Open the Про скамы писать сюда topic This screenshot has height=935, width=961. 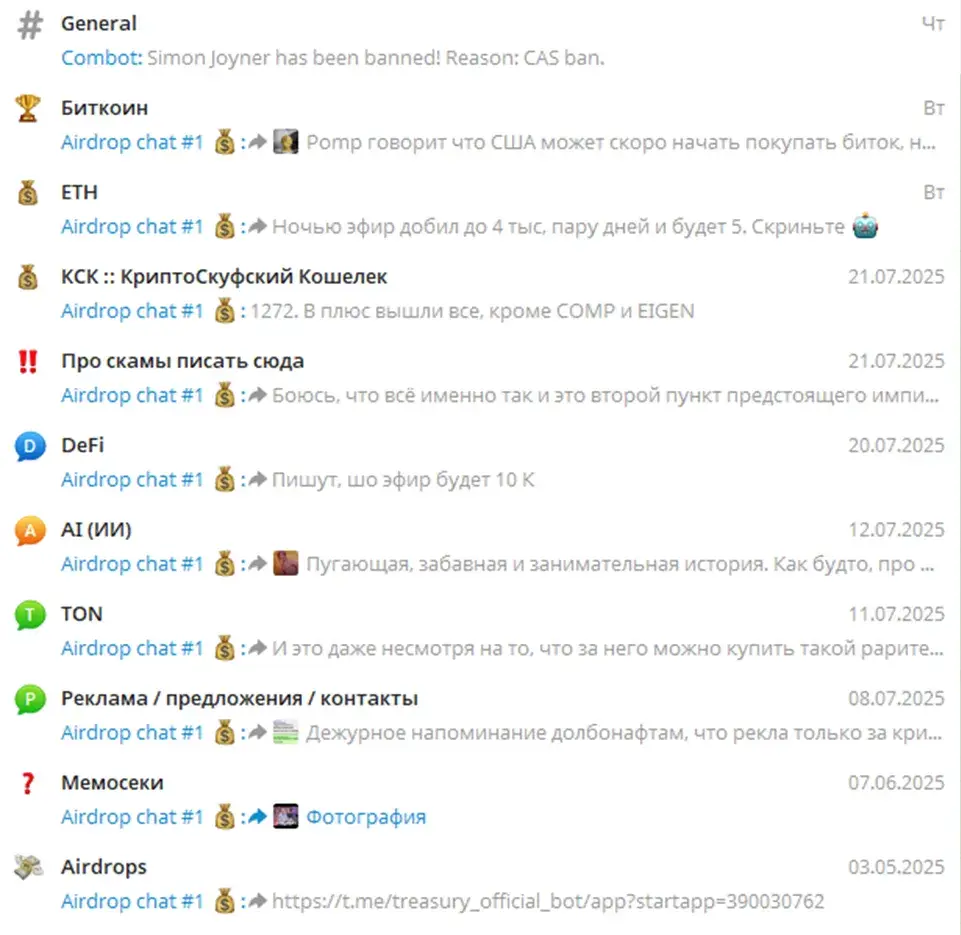pos(480,378)
